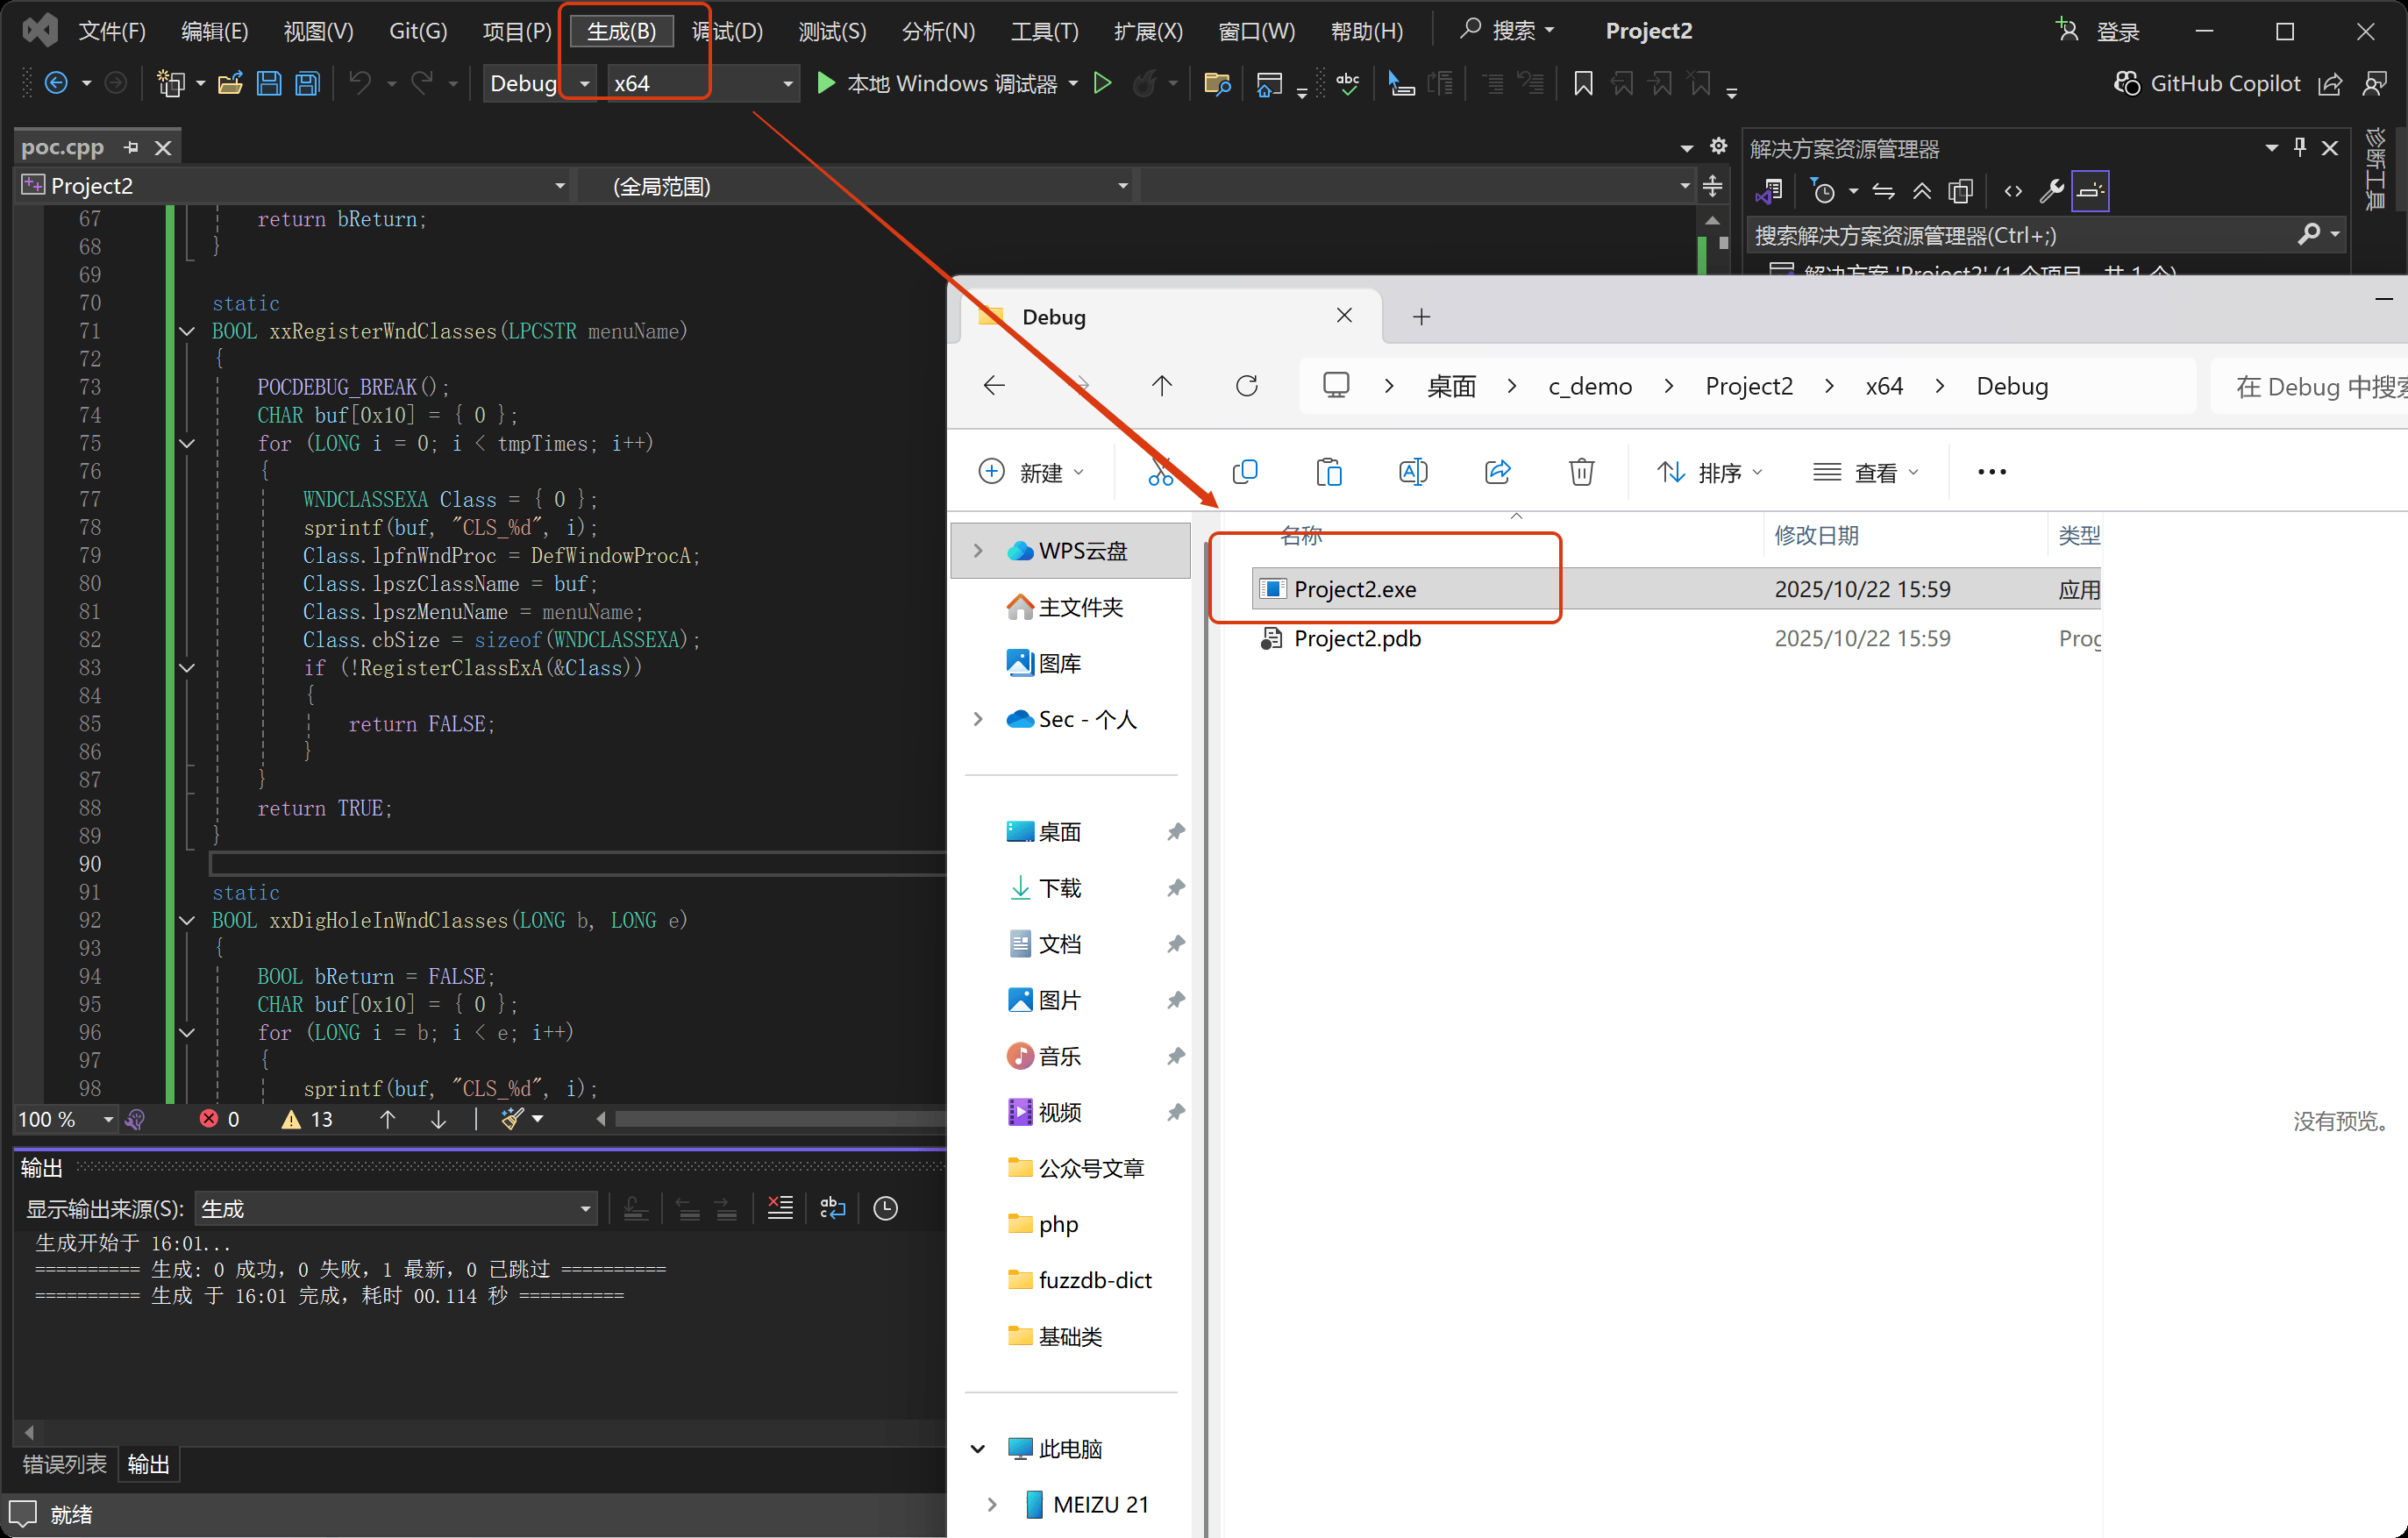Screen dimensions: 2408x1538
Task: Collapse the code region at line 71
Action: (x=187, y=331)
